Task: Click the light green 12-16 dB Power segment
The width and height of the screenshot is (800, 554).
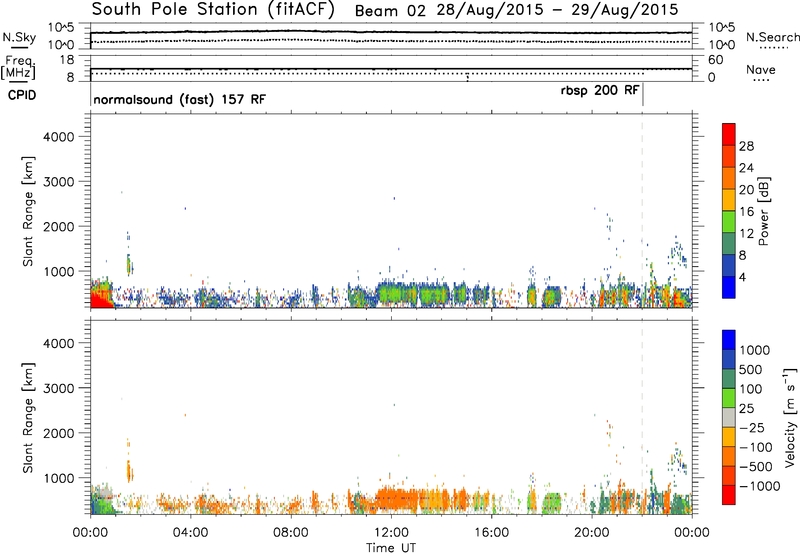Action: click(729, 221)
